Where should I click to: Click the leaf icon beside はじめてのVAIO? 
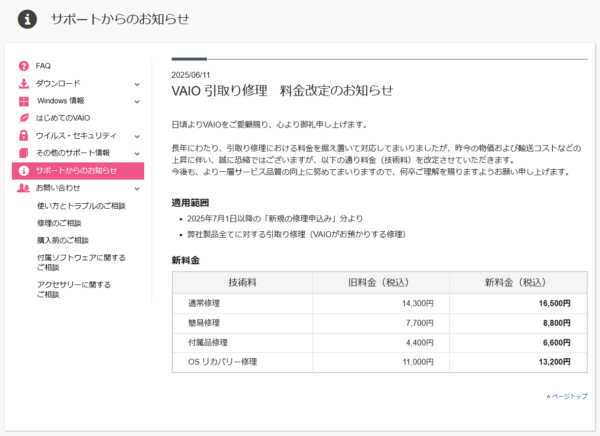[24, 118]
